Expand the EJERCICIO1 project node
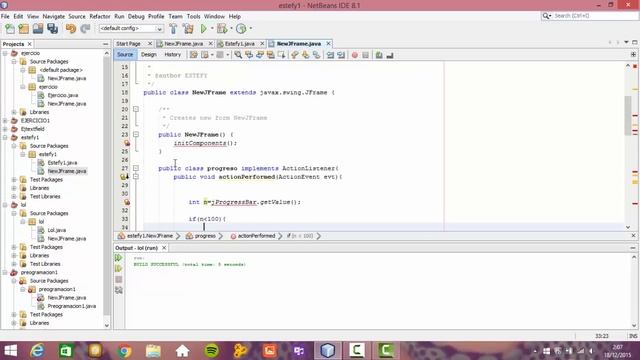Screen dimensions: 640x360 tap(5, 120)
